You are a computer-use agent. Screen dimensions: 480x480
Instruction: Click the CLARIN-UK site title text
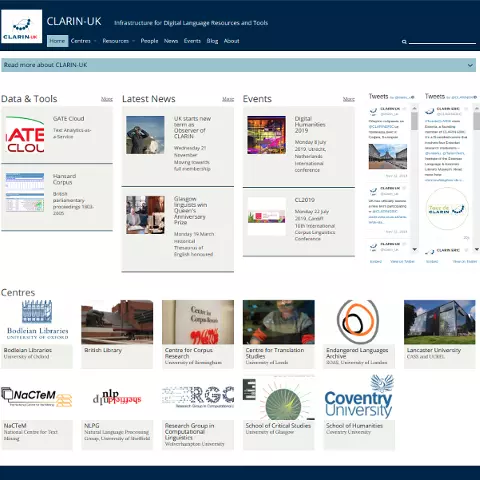click(74, 21)
